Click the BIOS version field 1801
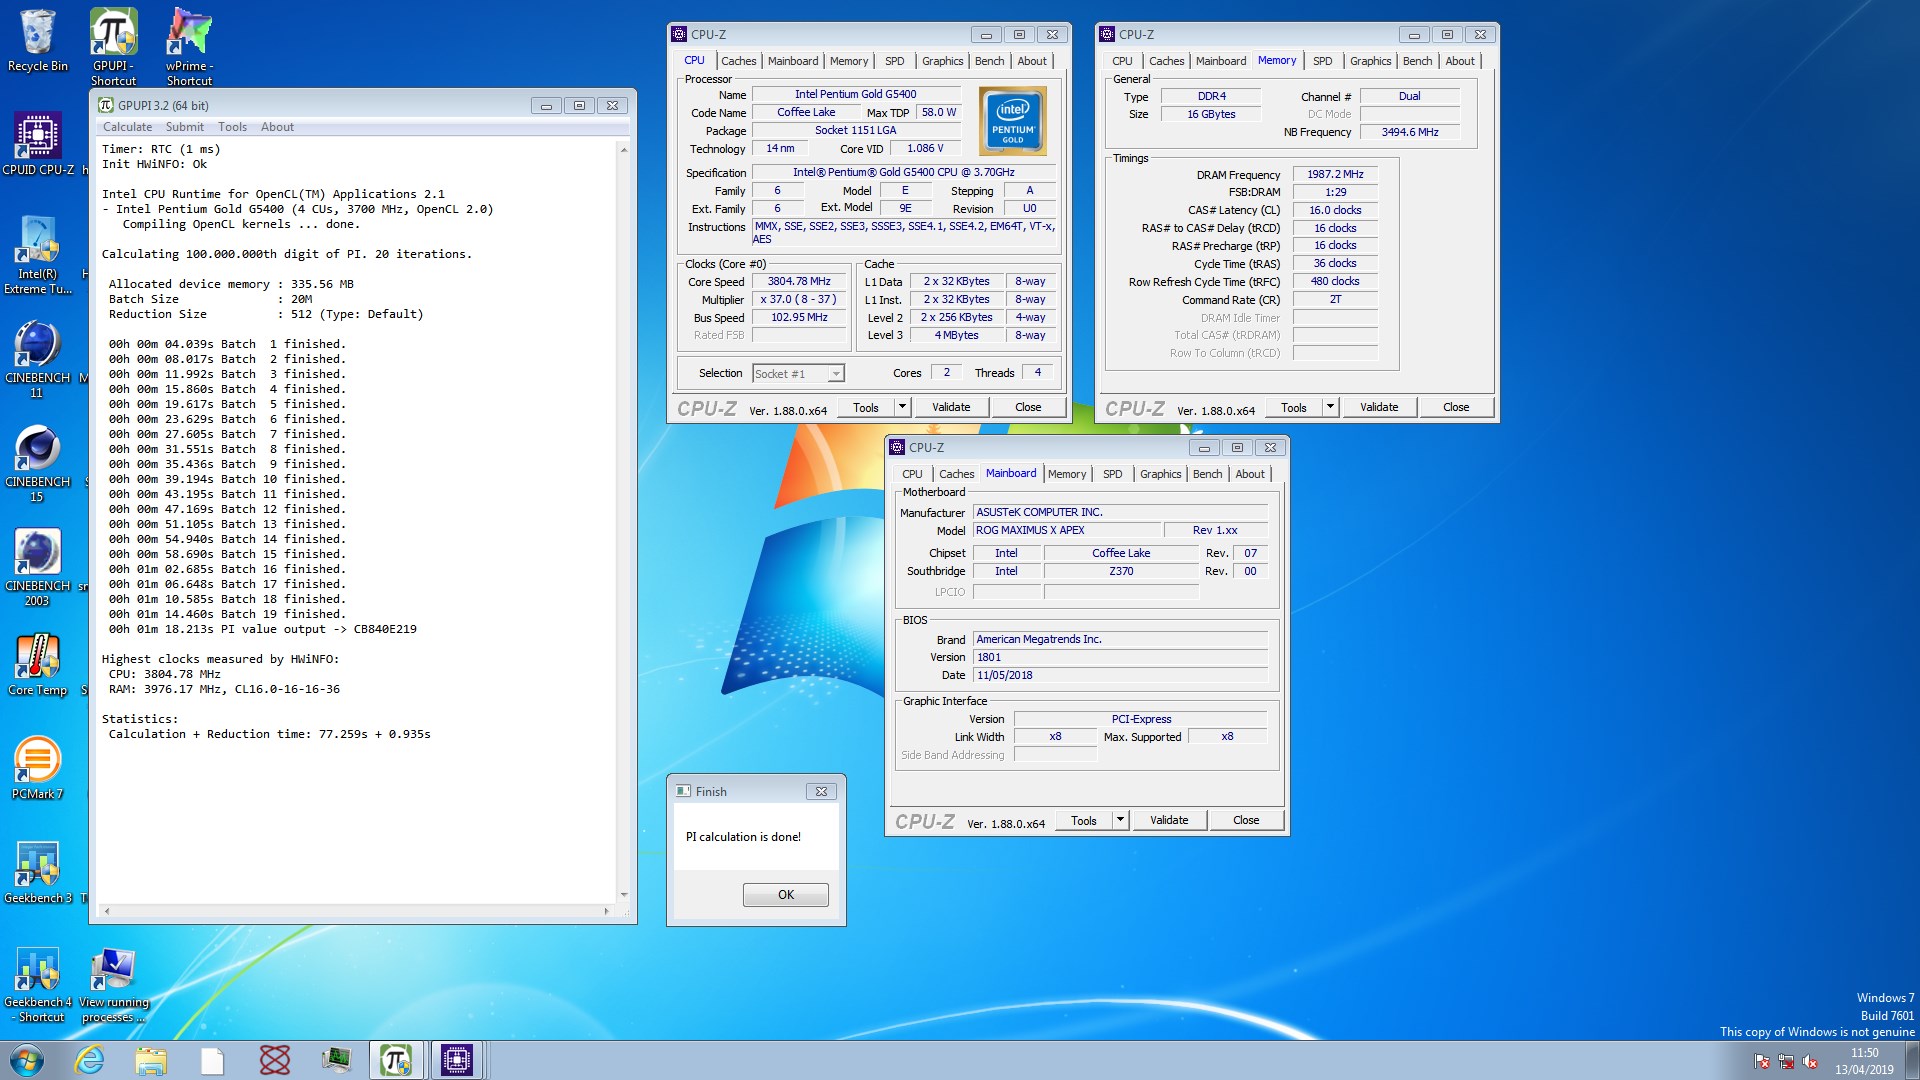This screenshot has height=1080, width=1920. click(x=1120, y=658)
